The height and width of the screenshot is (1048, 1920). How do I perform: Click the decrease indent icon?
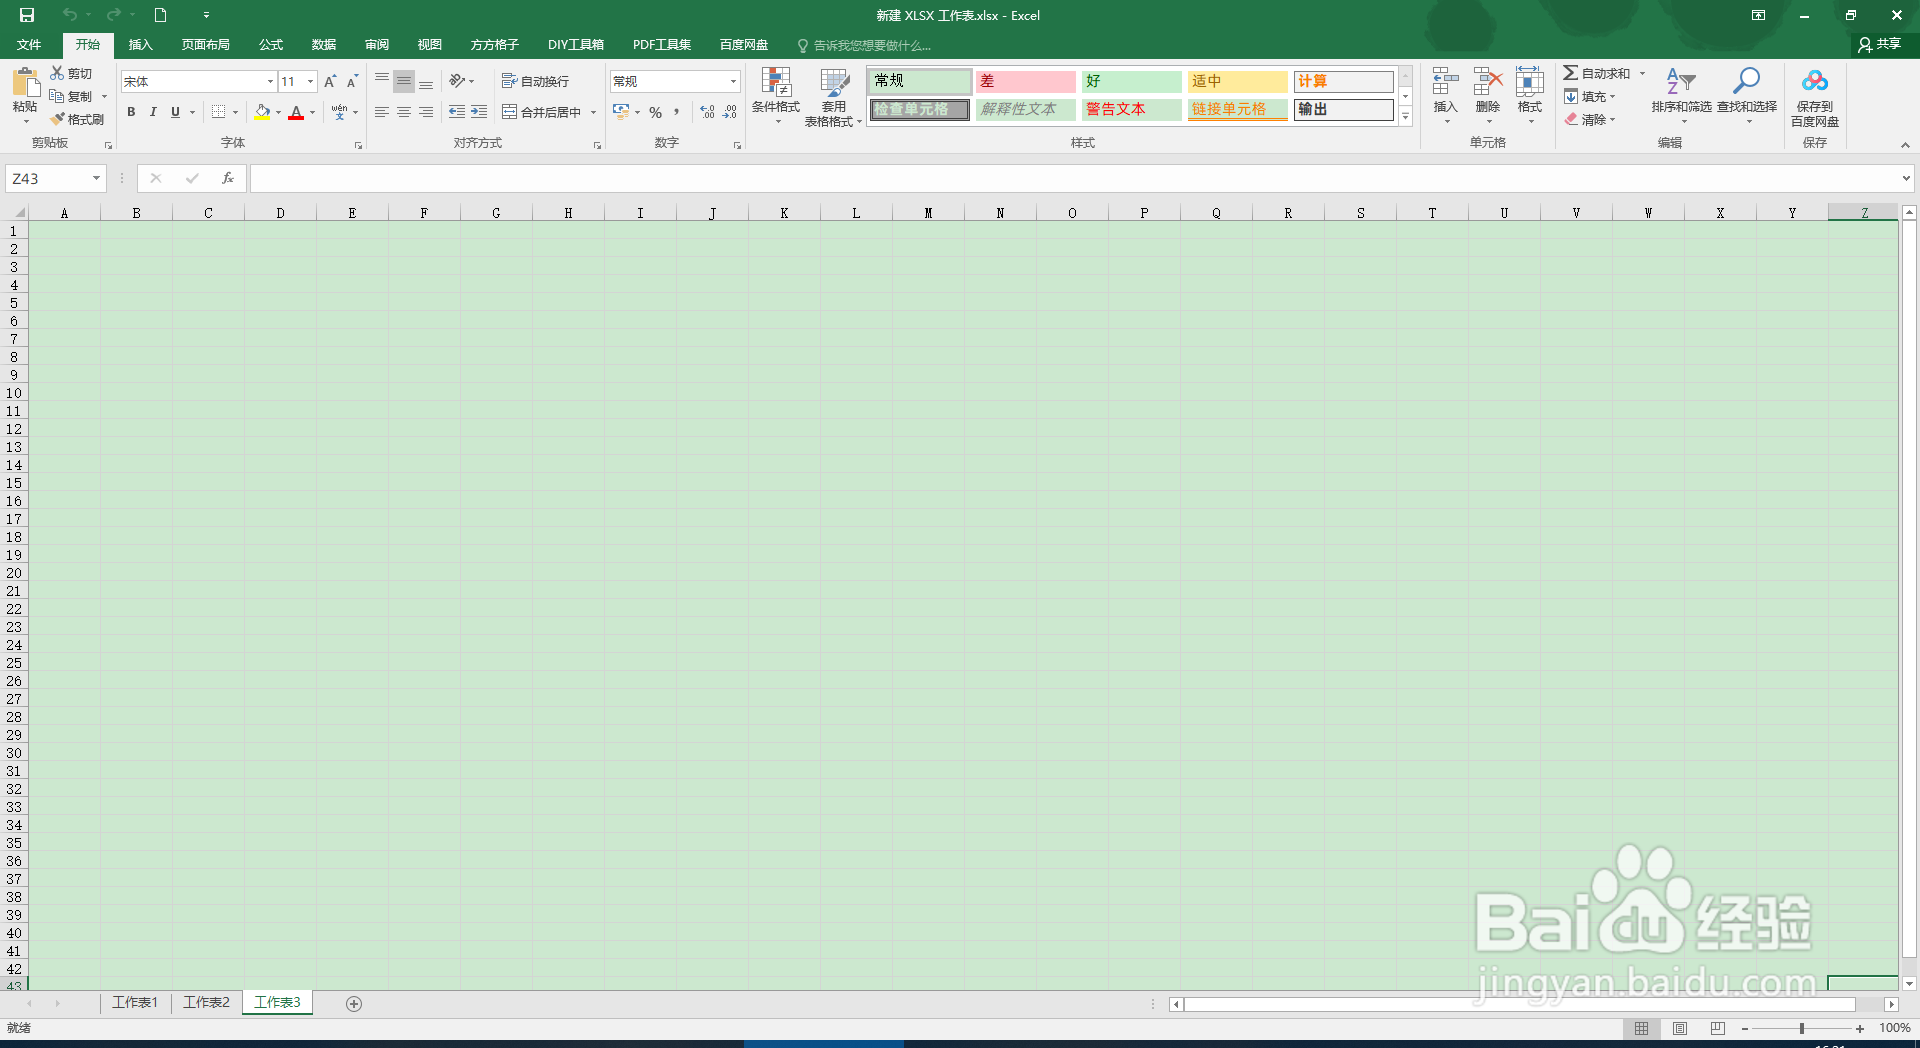tap(457, 112)
